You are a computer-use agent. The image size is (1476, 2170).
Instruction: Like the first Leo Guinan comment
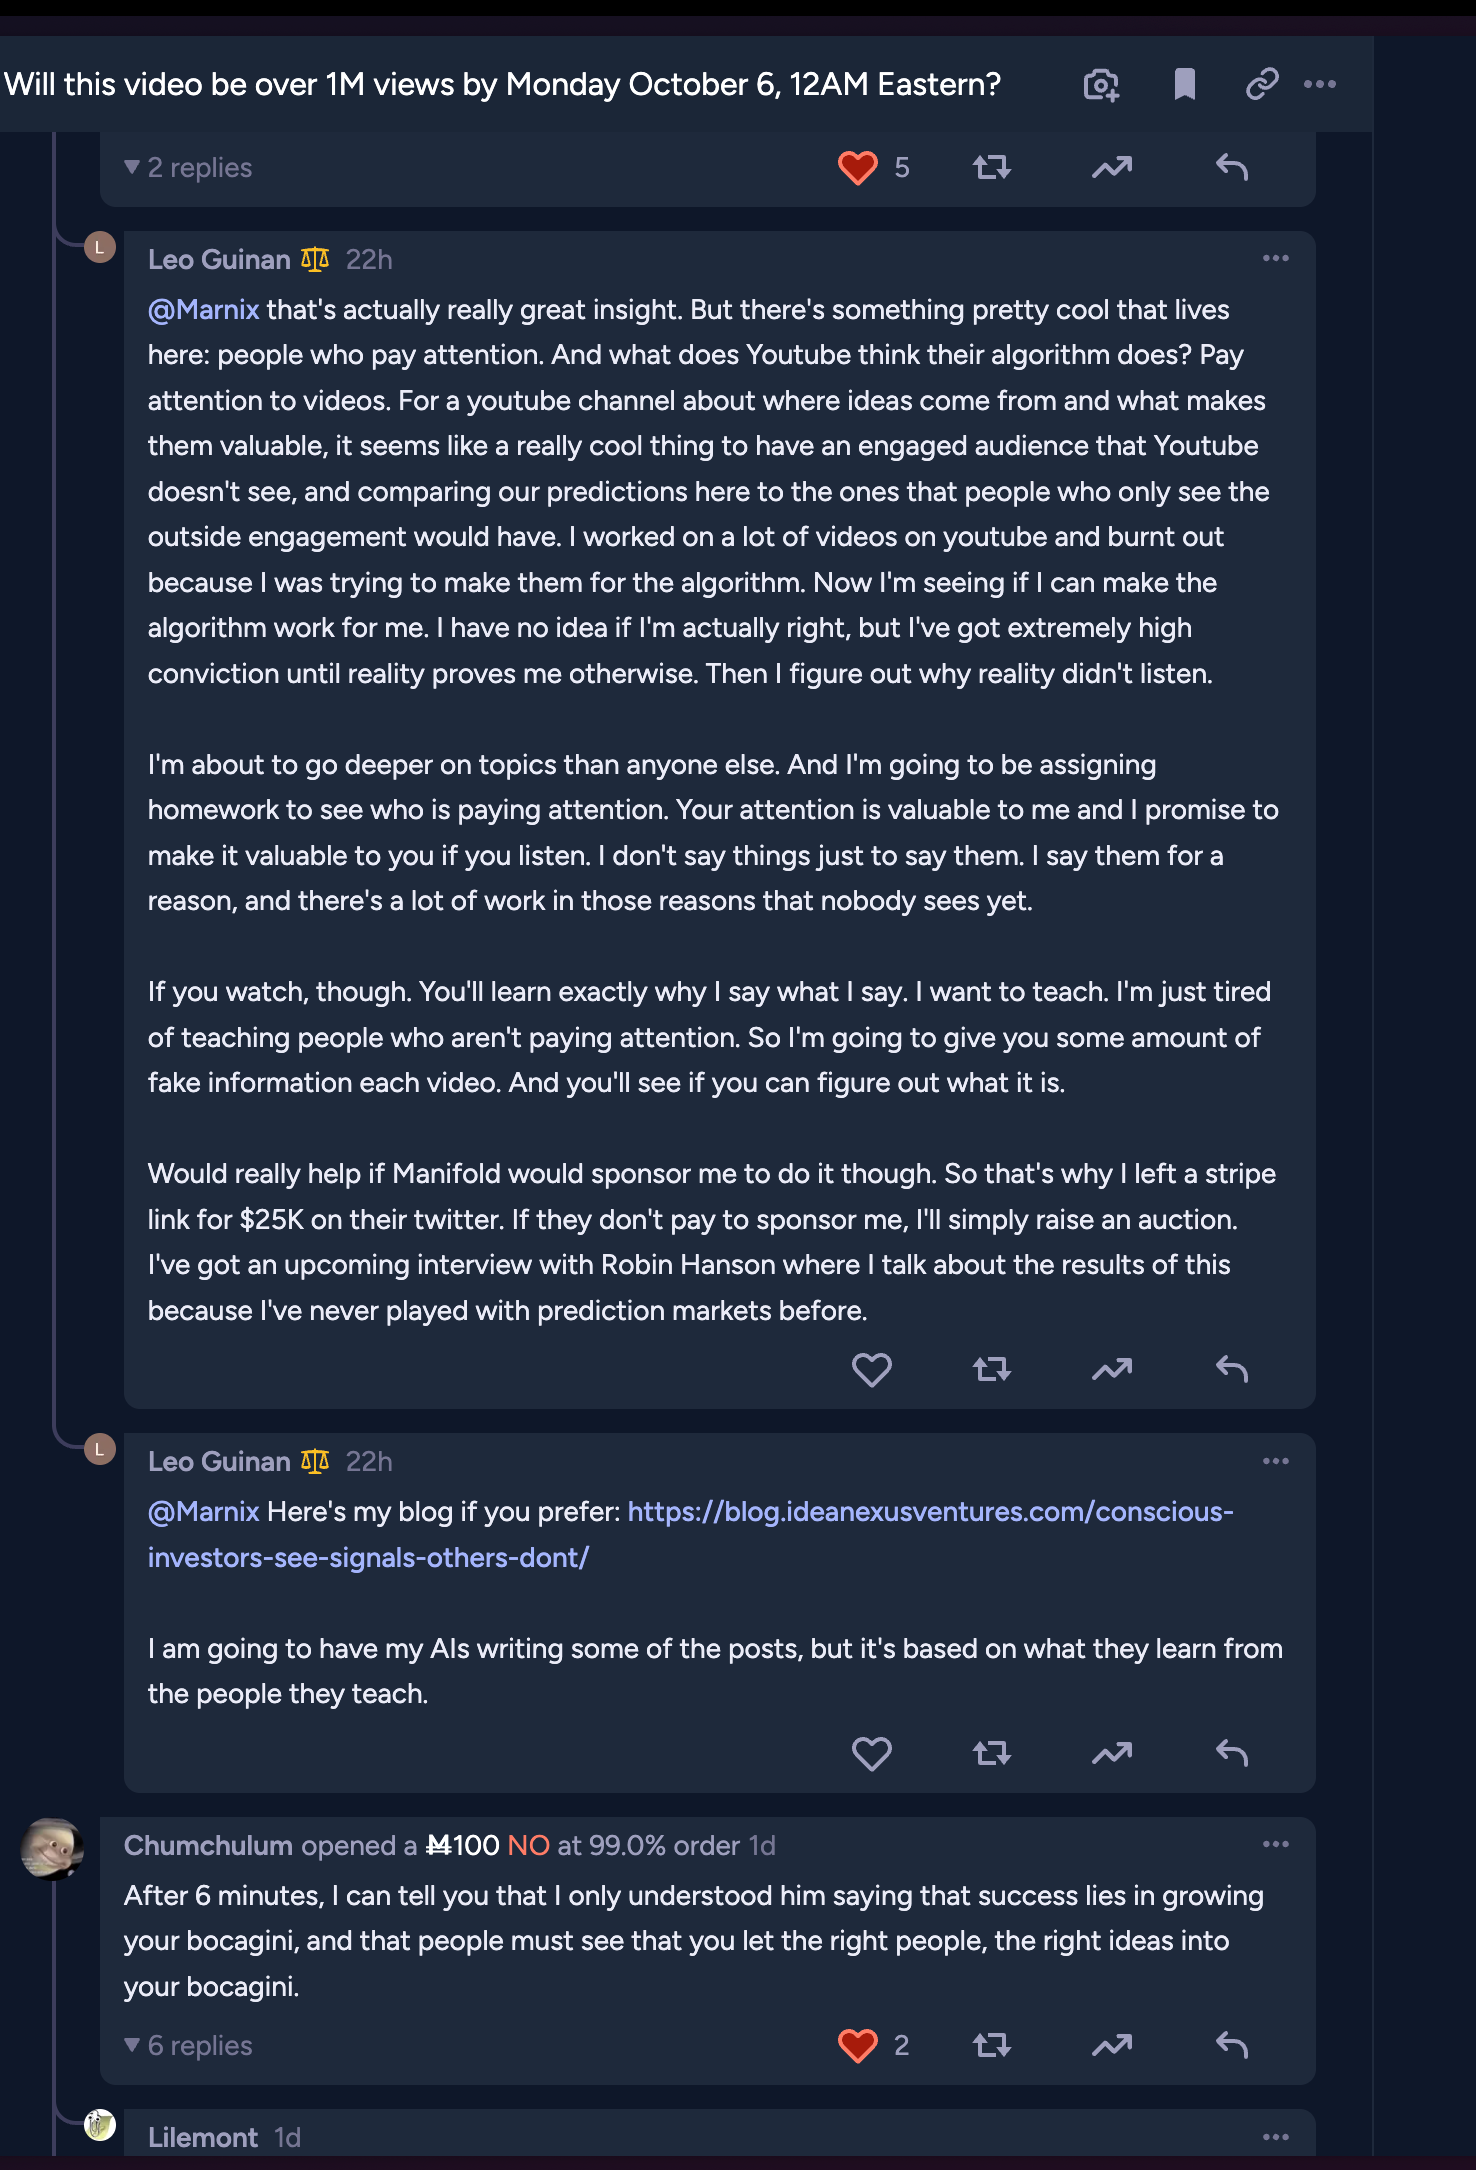coord(871,1369)
